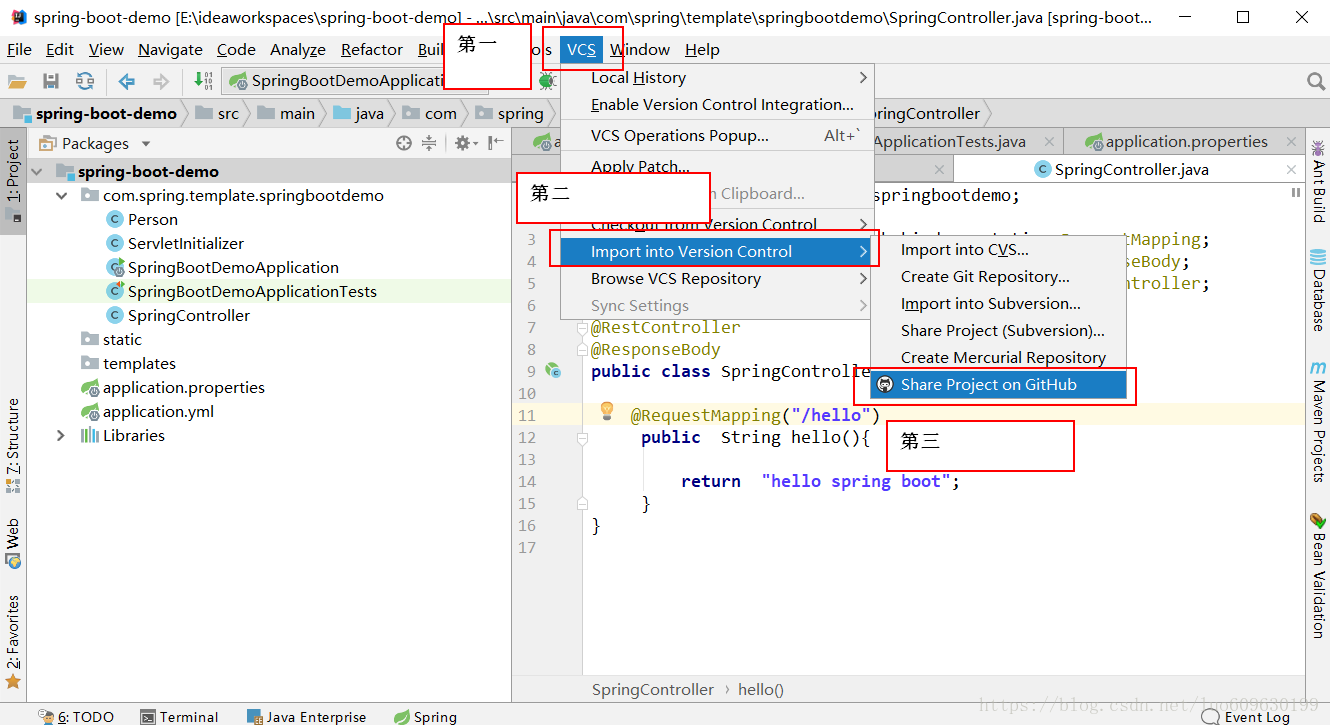This screenshot has width=1330, height=725.
Task: Click the green Build project icon
Action: [x=203, y=81]
